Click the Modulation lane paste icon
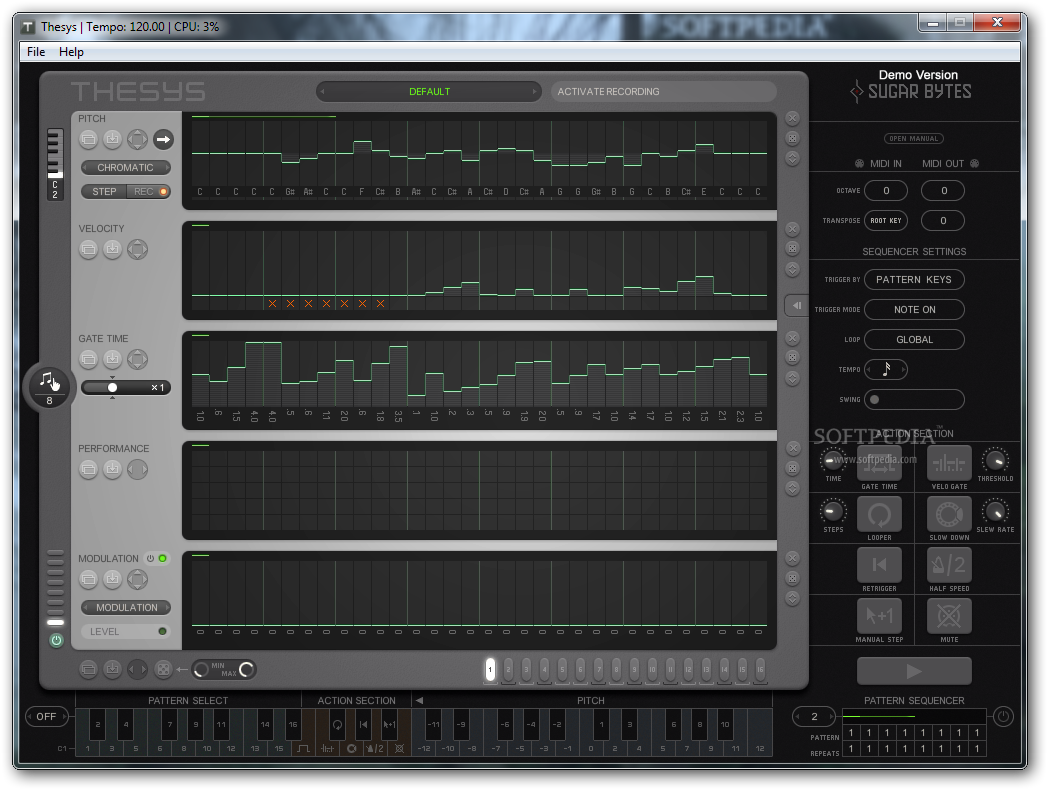 (112, 579)
